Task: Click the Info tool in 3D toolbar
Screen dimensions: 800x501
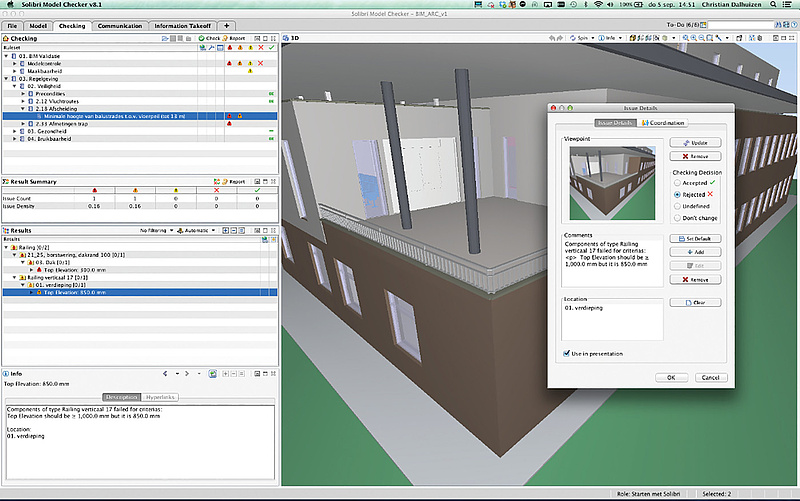Action: click(607, 38)
